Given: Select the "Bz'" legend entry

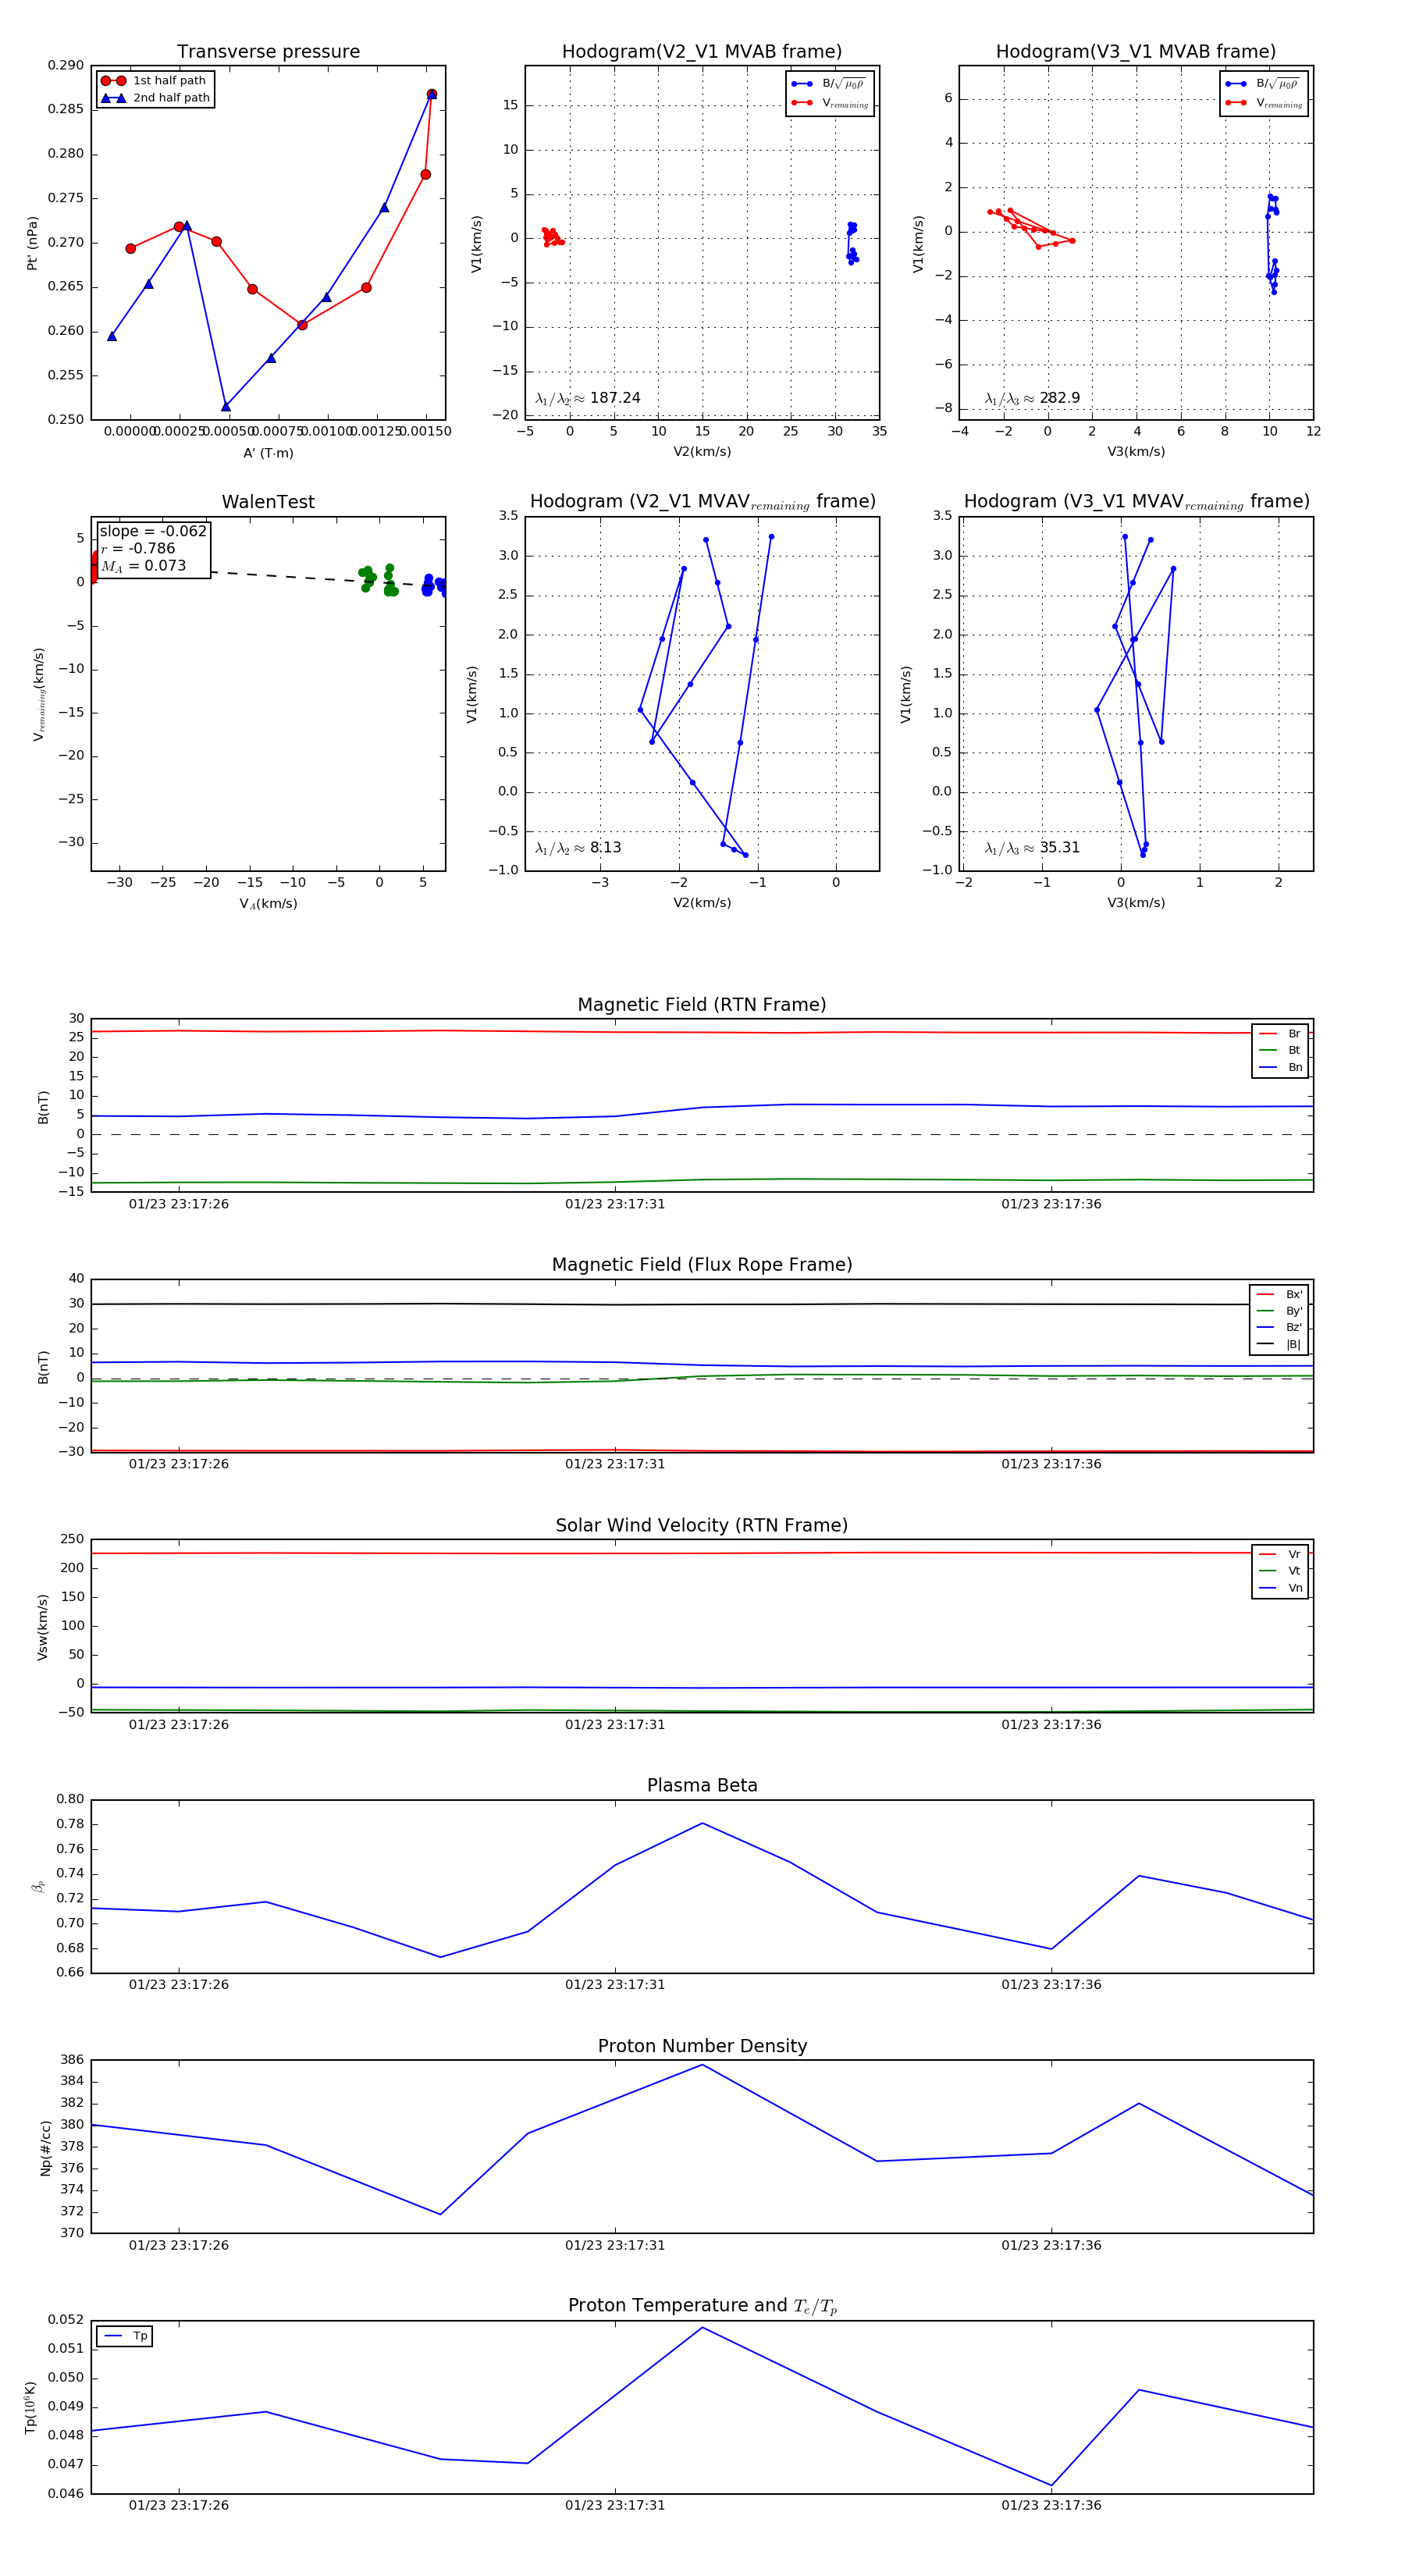Looking at the screenshot, I should click(1279, 1327).
